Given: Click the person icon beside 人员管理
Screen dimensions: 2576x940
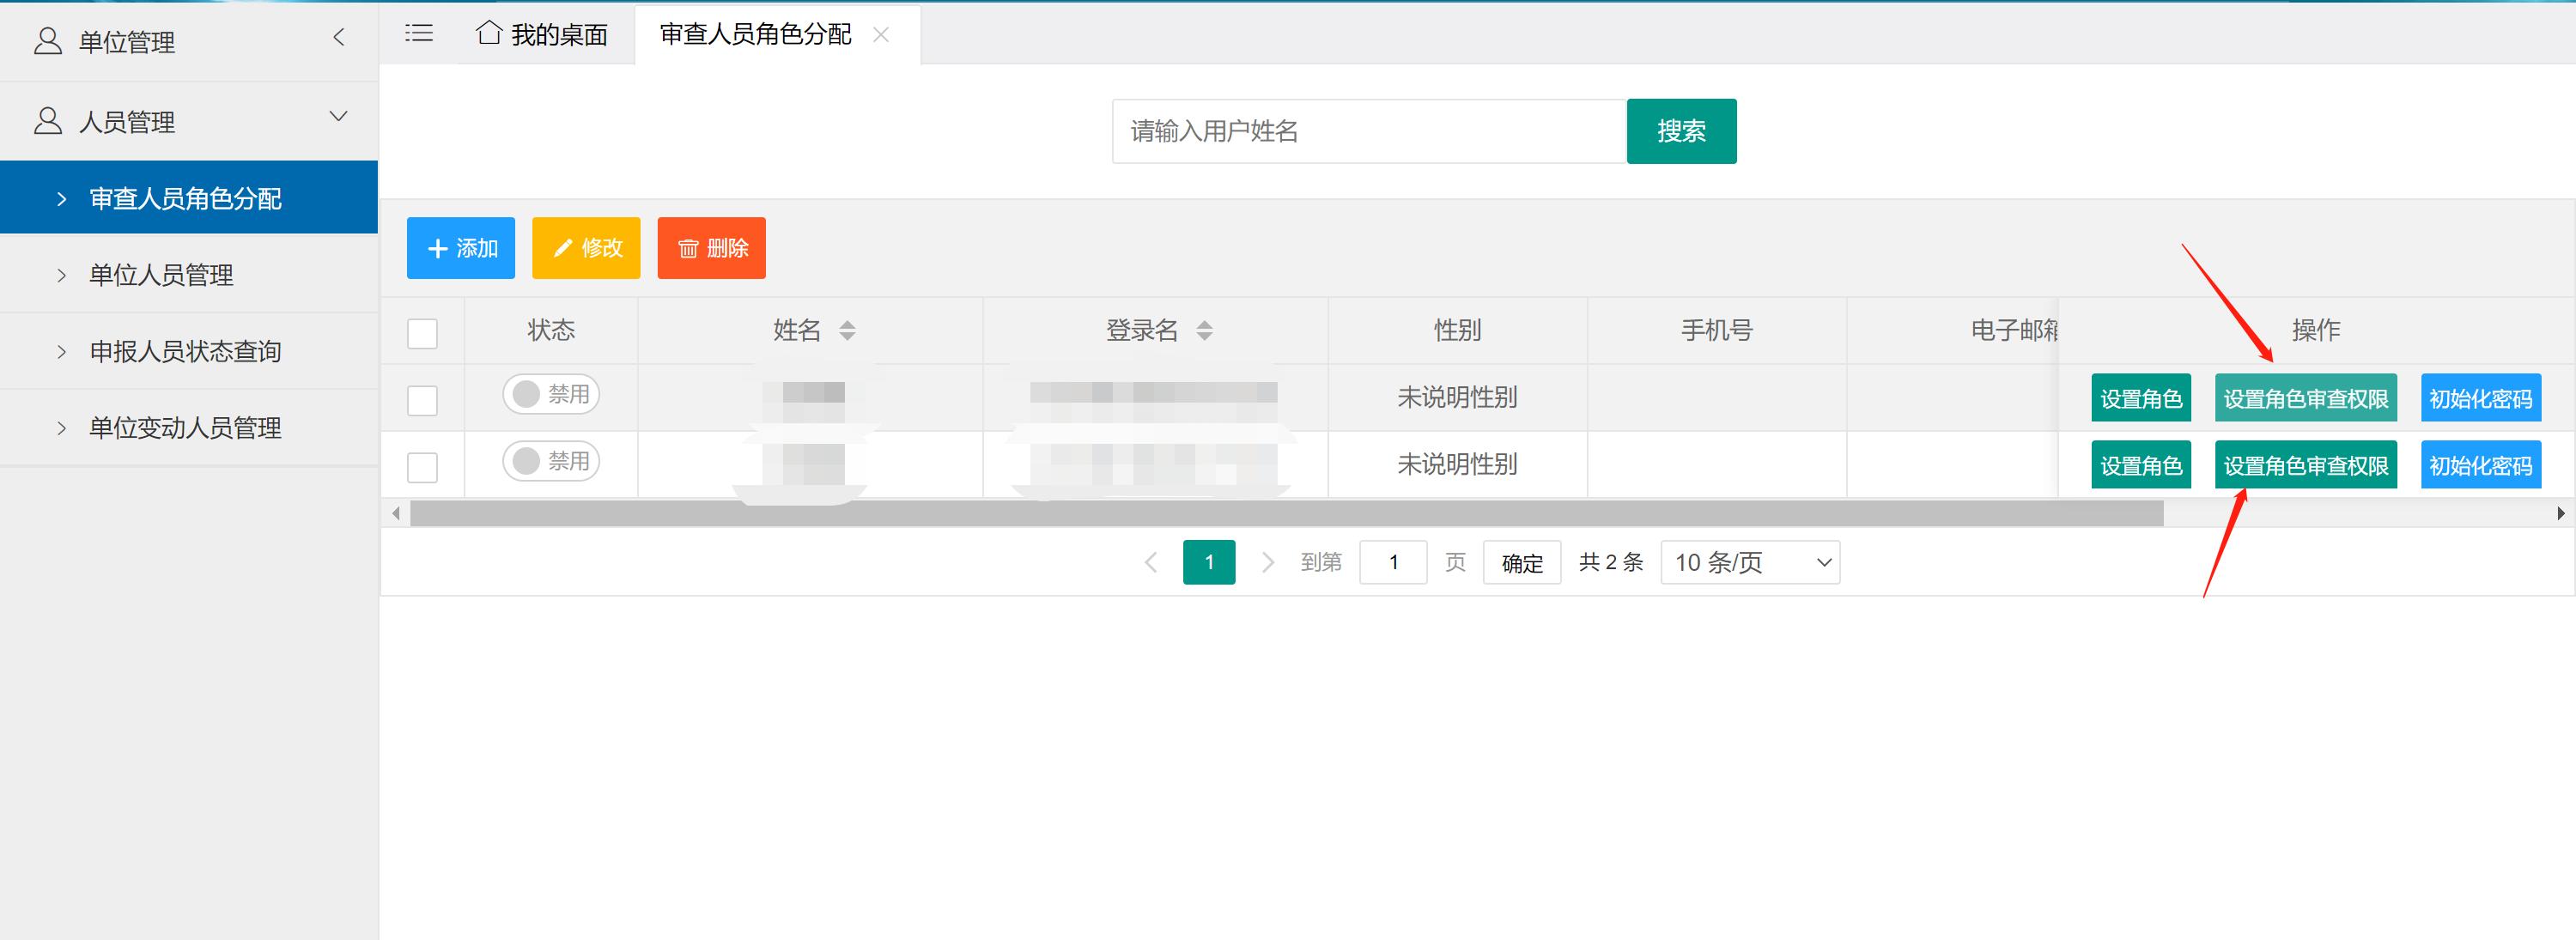Looking at the screenshot, I should 46,120.
